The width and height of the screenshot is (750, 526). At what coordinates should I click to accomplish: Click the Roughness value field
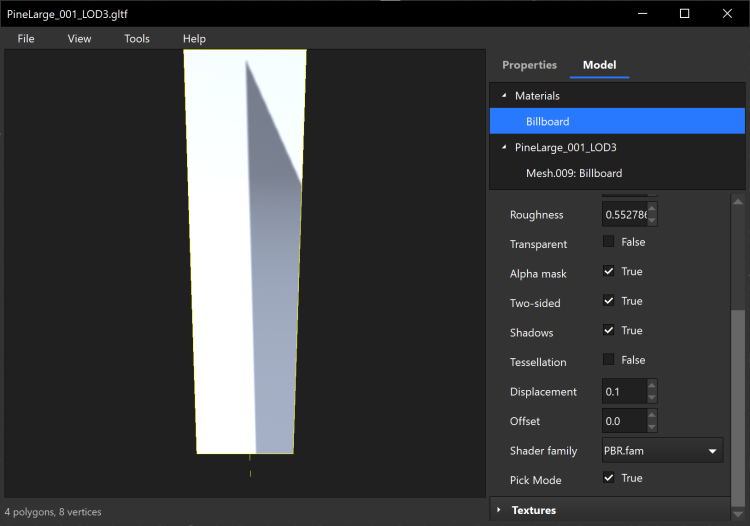[624, 215]
